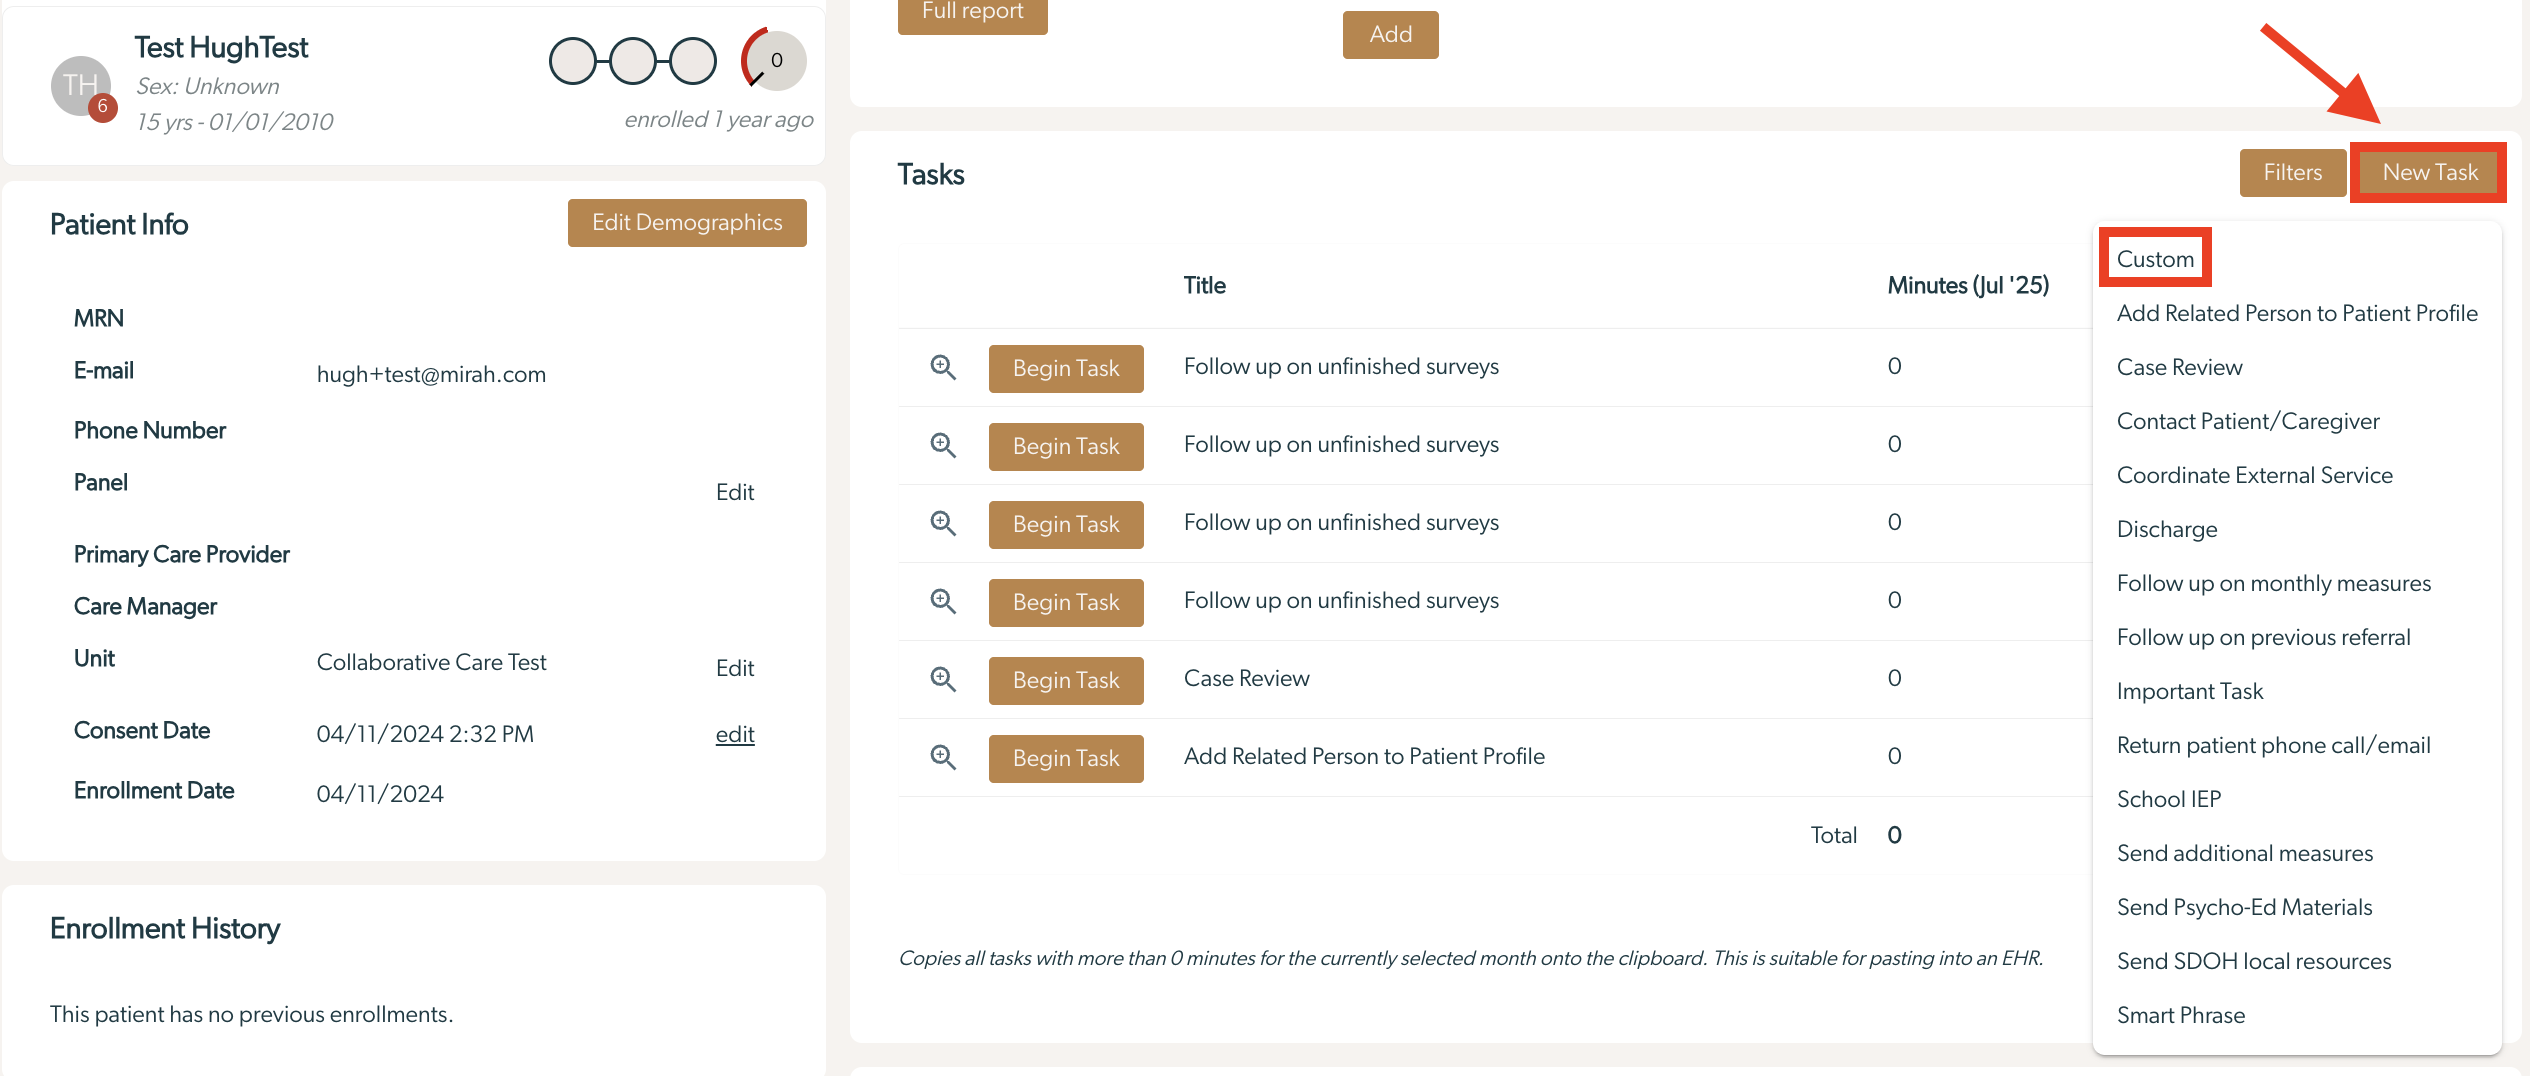This screenshot has width=2530, height=1076.
Task: Click the underlined edit link for Consent Date
Action: pos(735,734)
